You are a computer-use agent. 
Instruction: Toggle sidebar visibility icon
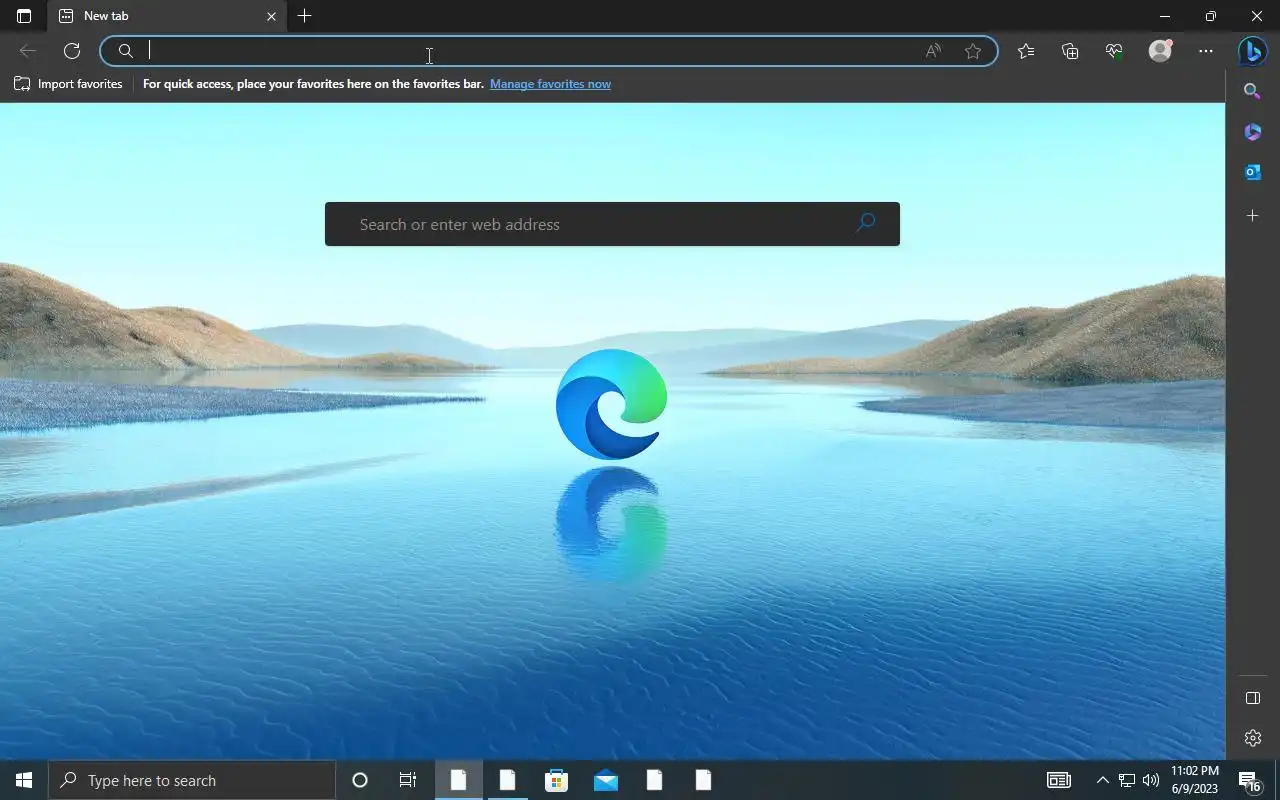click(x=1252, y=698)
